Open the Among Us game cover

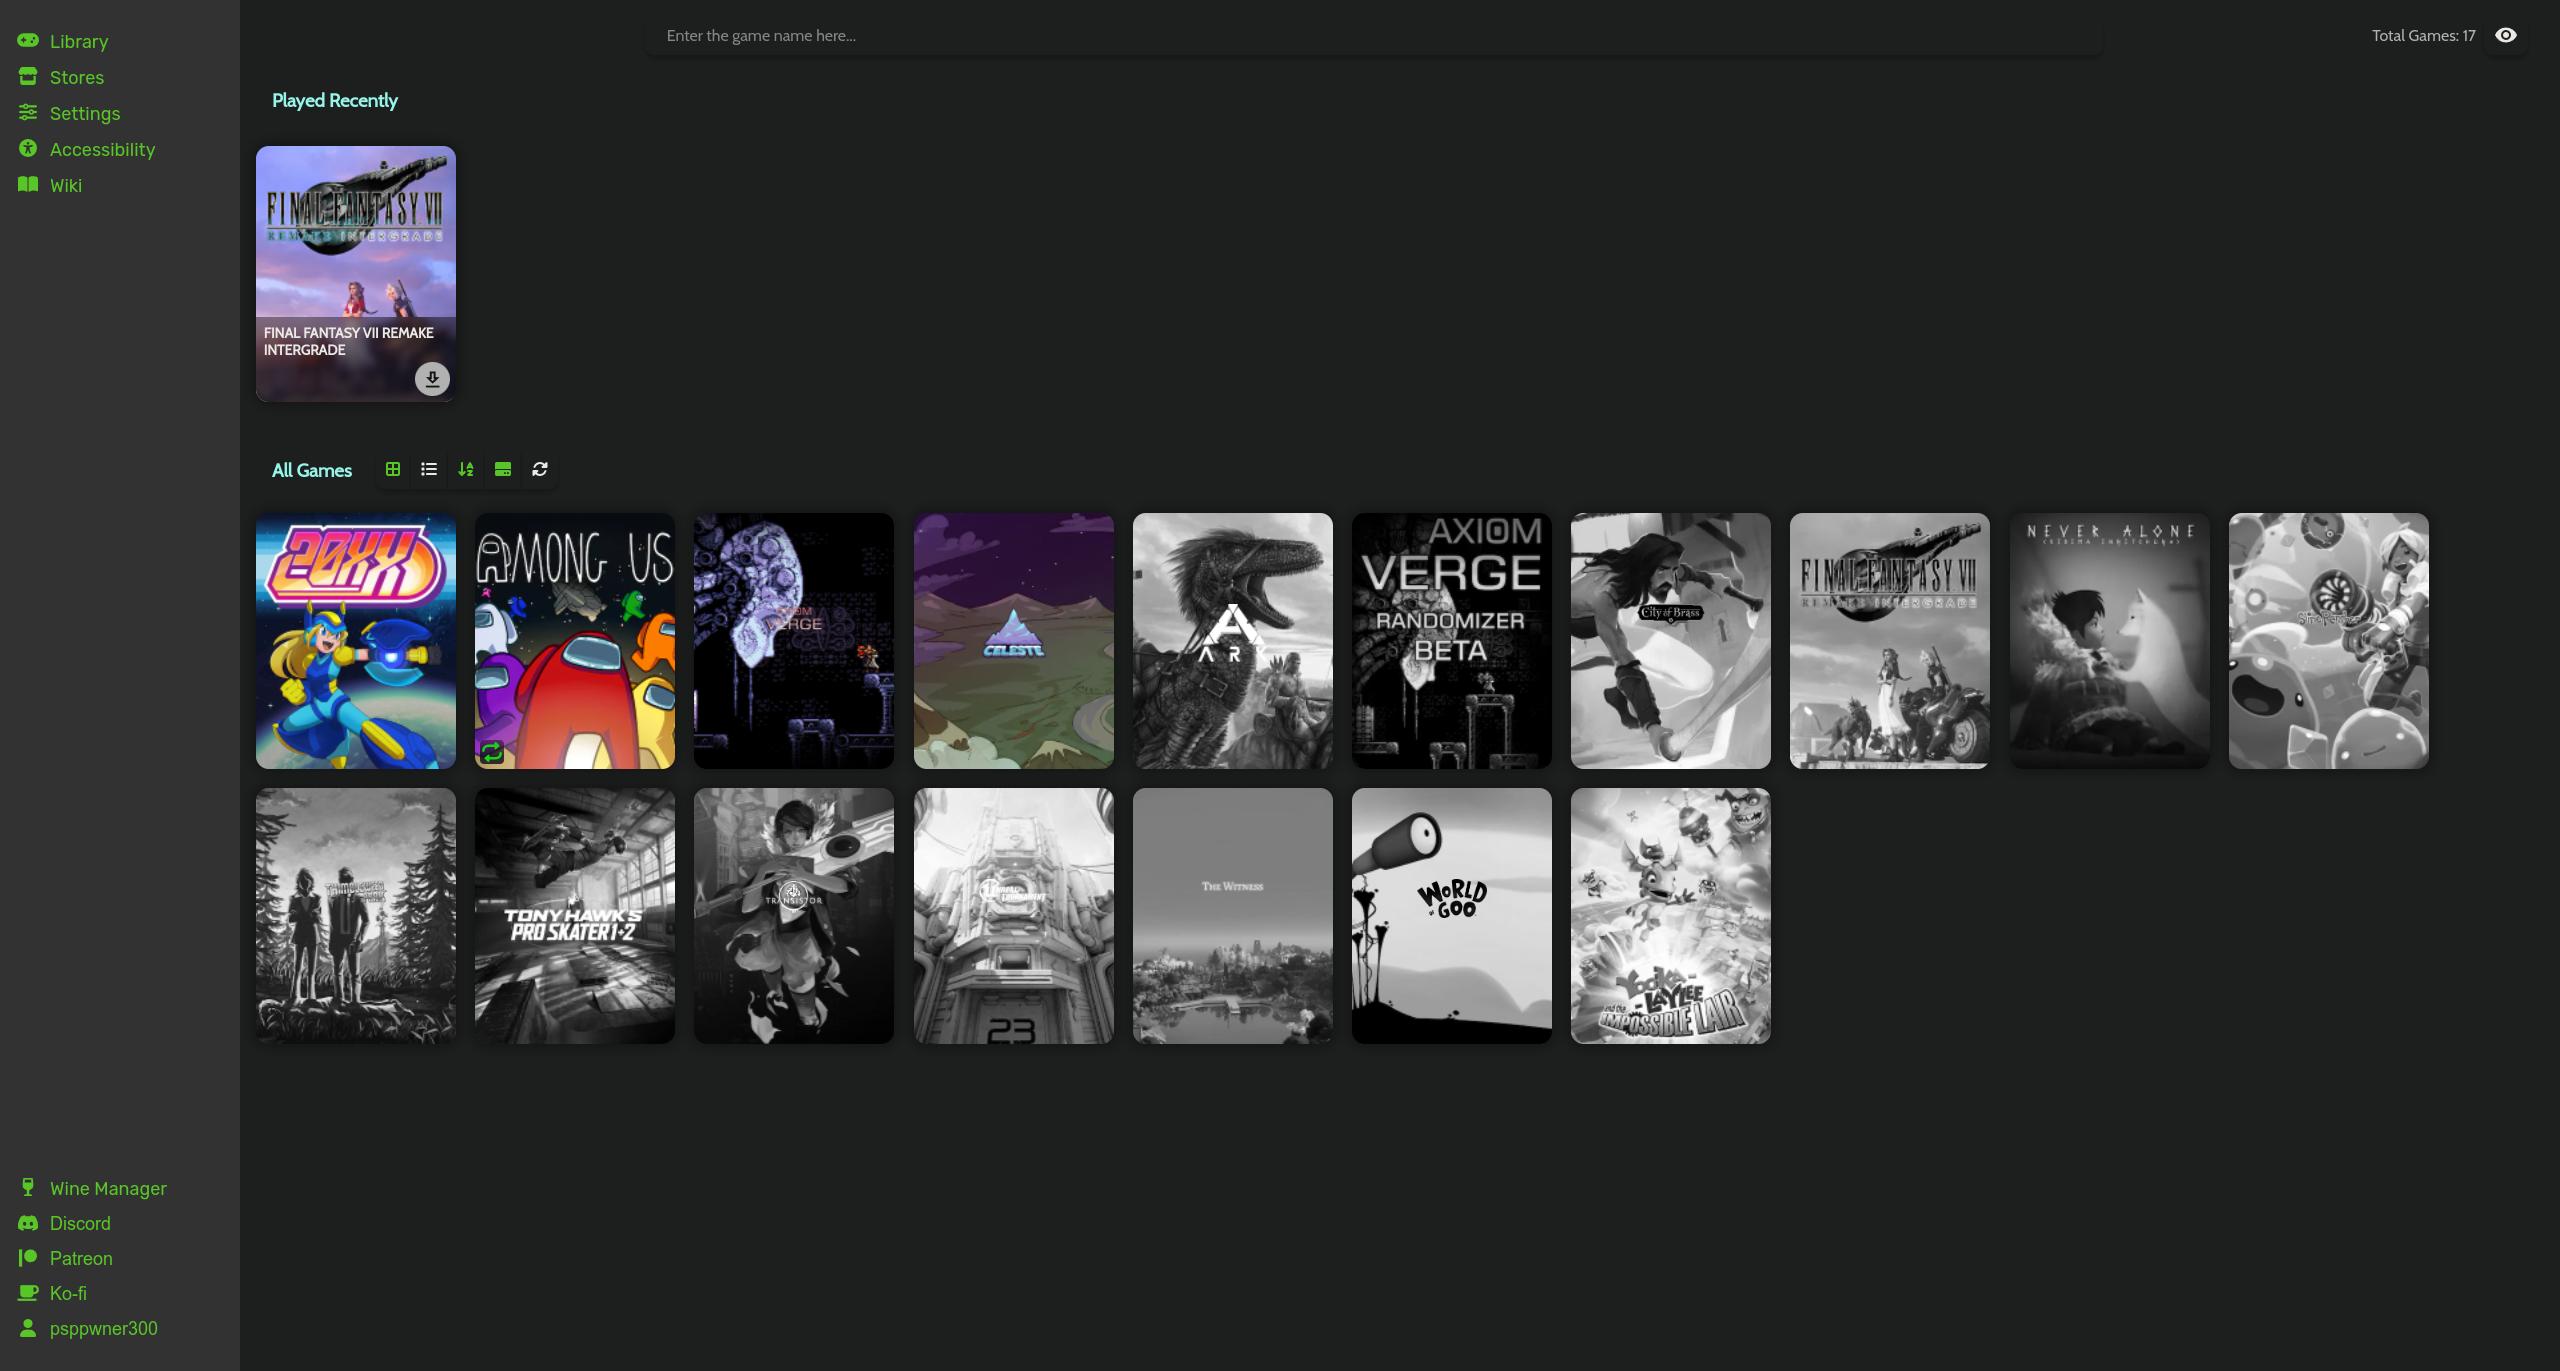tap(575, 641)
